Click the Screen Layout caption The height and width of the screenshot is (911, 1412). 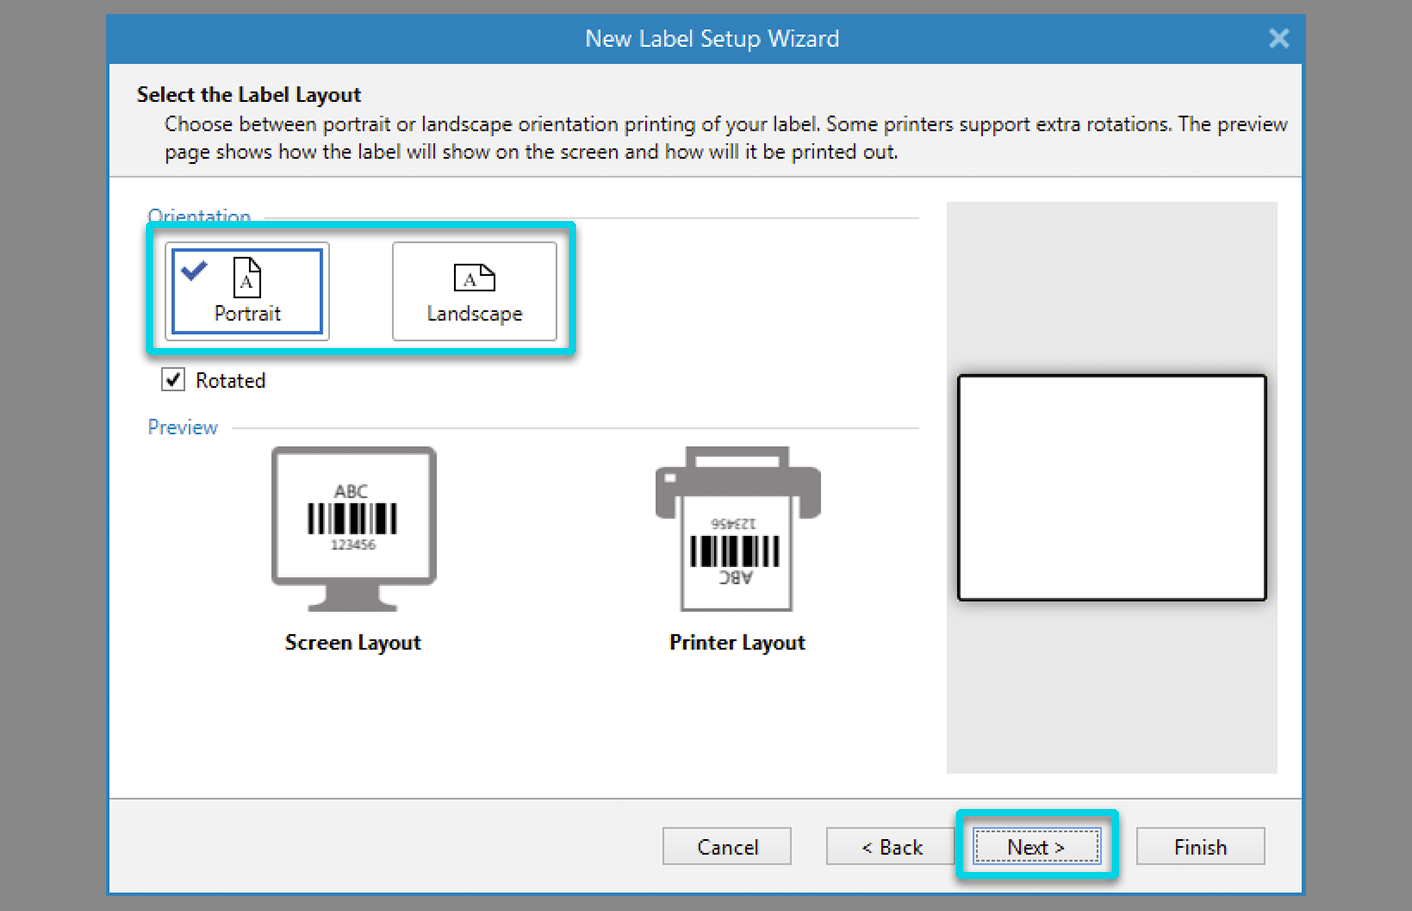point(353,643)
